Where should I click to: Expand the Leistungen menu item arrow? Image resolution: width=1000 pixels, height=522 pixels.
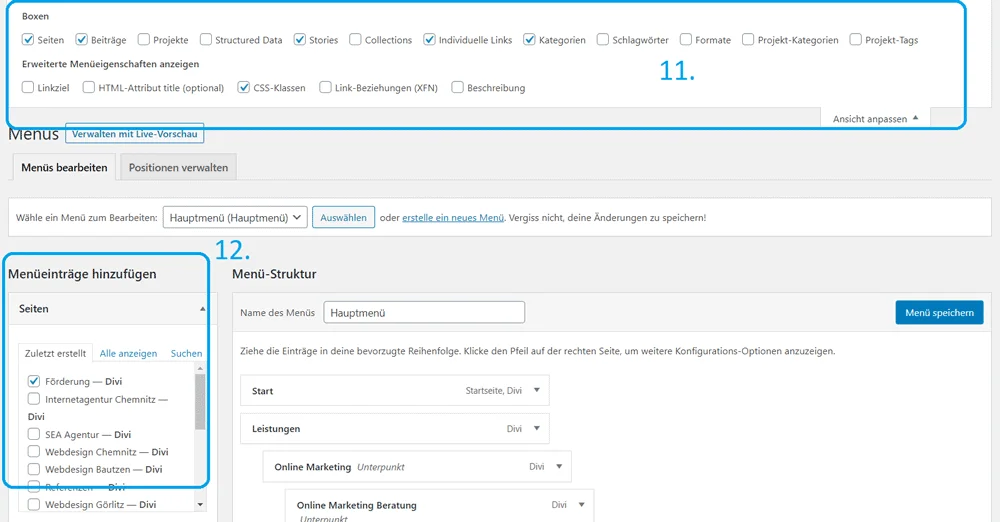pos(537,428)
